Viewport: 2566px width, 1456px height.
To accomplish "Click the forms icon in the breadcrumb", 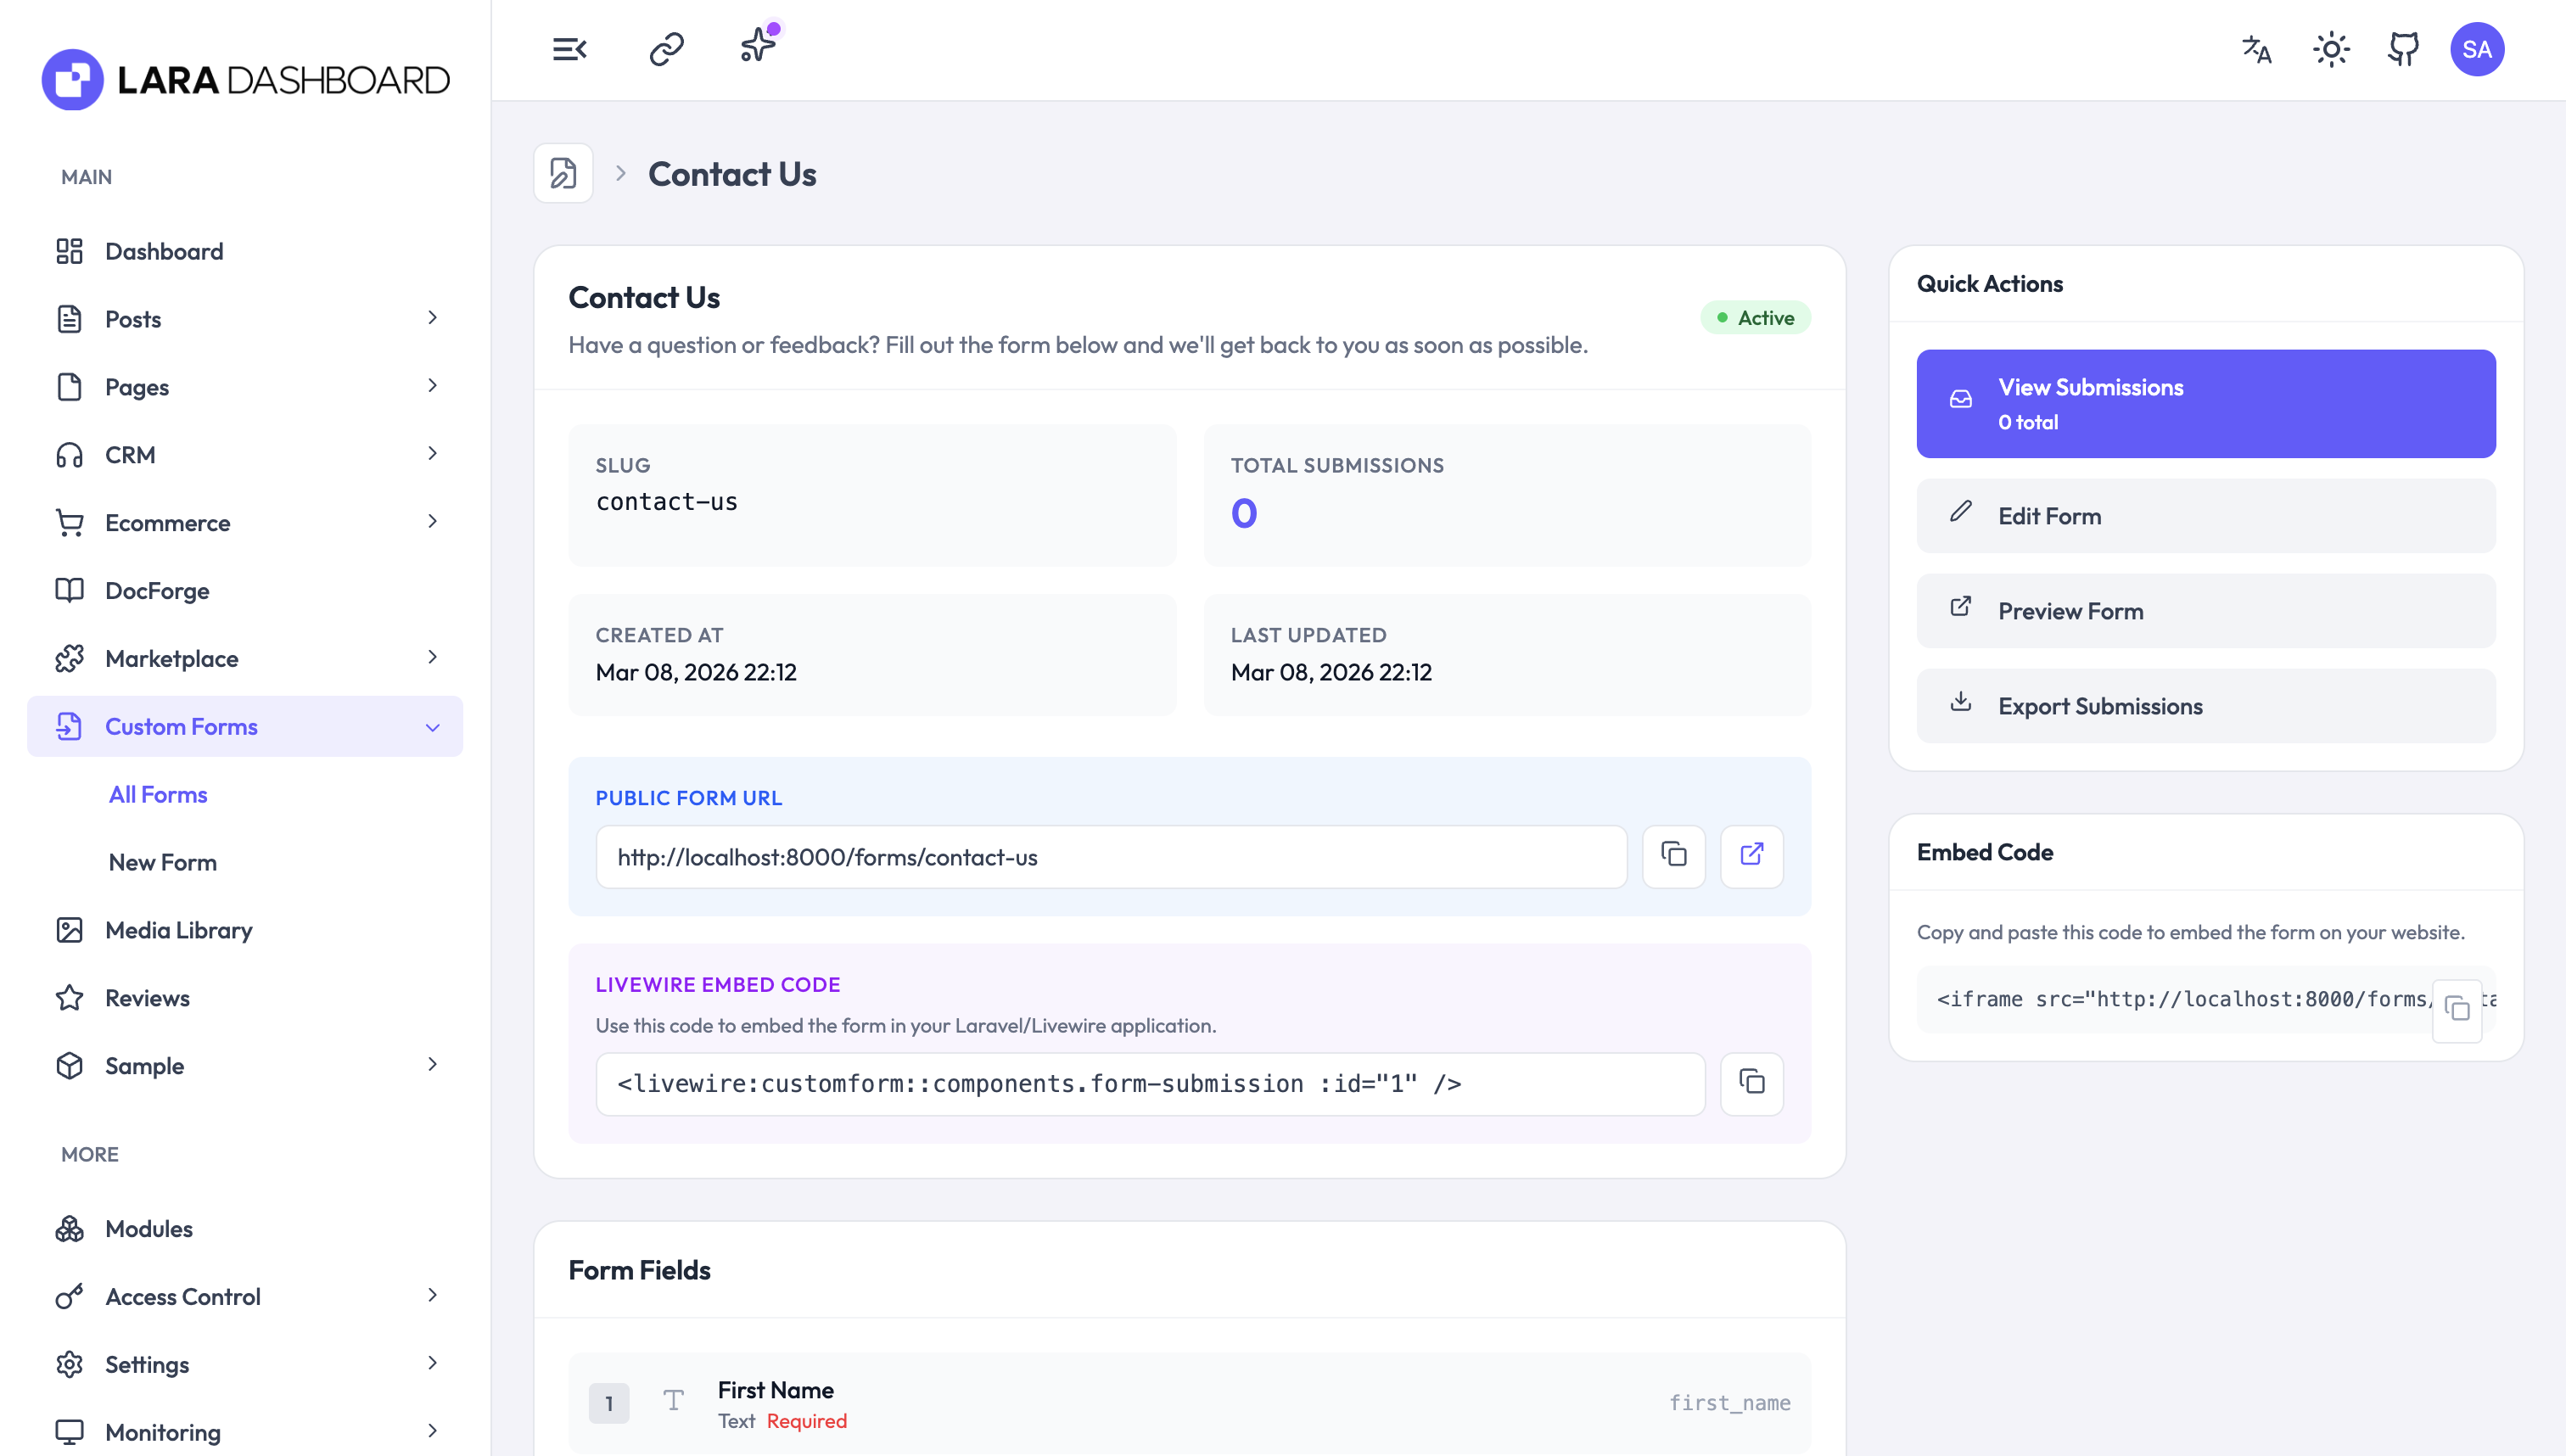I will [562, 172].
